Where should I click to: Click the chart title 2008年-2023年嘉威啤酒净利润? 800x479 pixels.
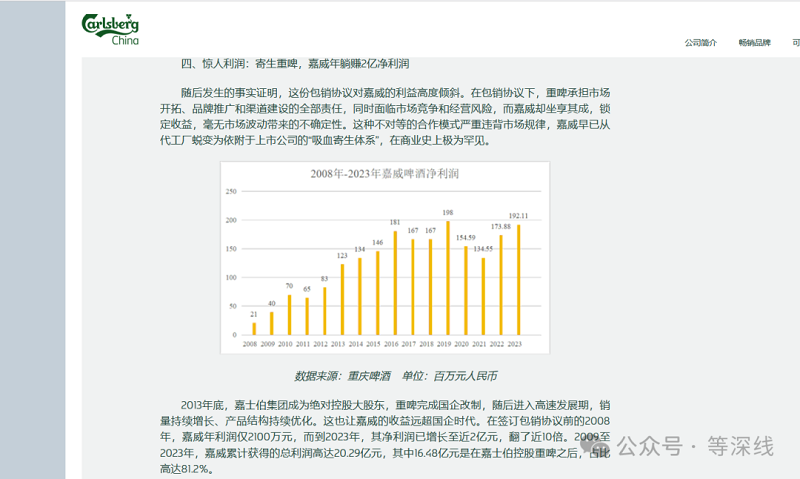point(385,174)
